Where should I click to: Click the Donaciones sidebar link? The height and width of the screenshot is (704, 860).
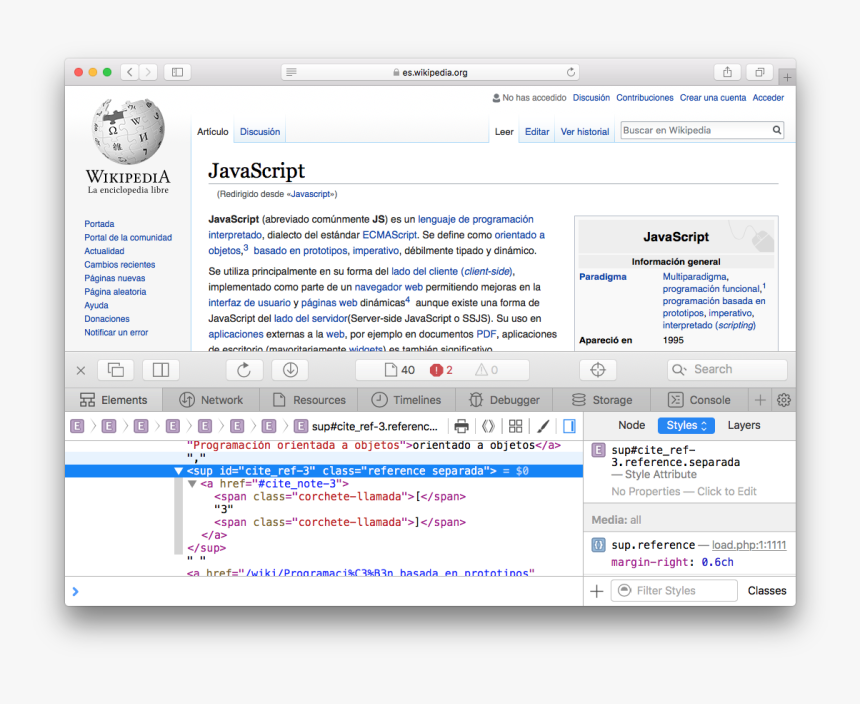(x=105, y=318)
